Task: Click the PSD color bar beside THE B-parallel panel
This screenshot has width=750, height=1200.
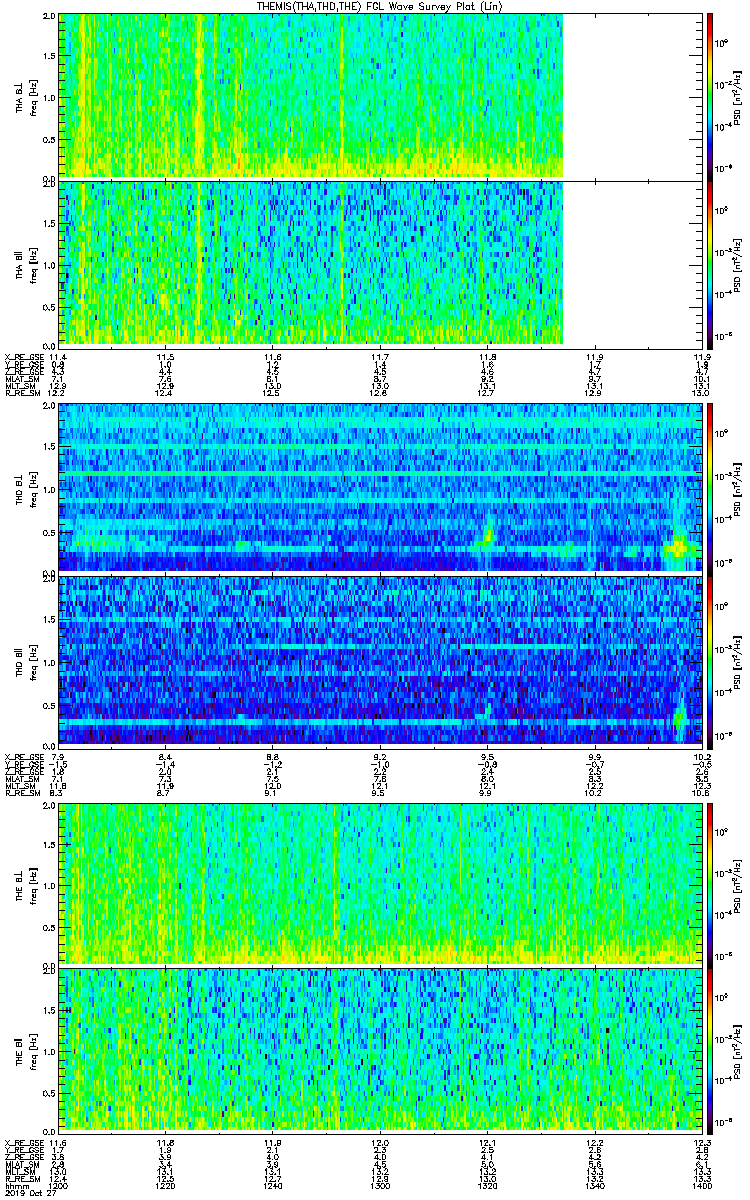Action: click(x=710, y=1050)
